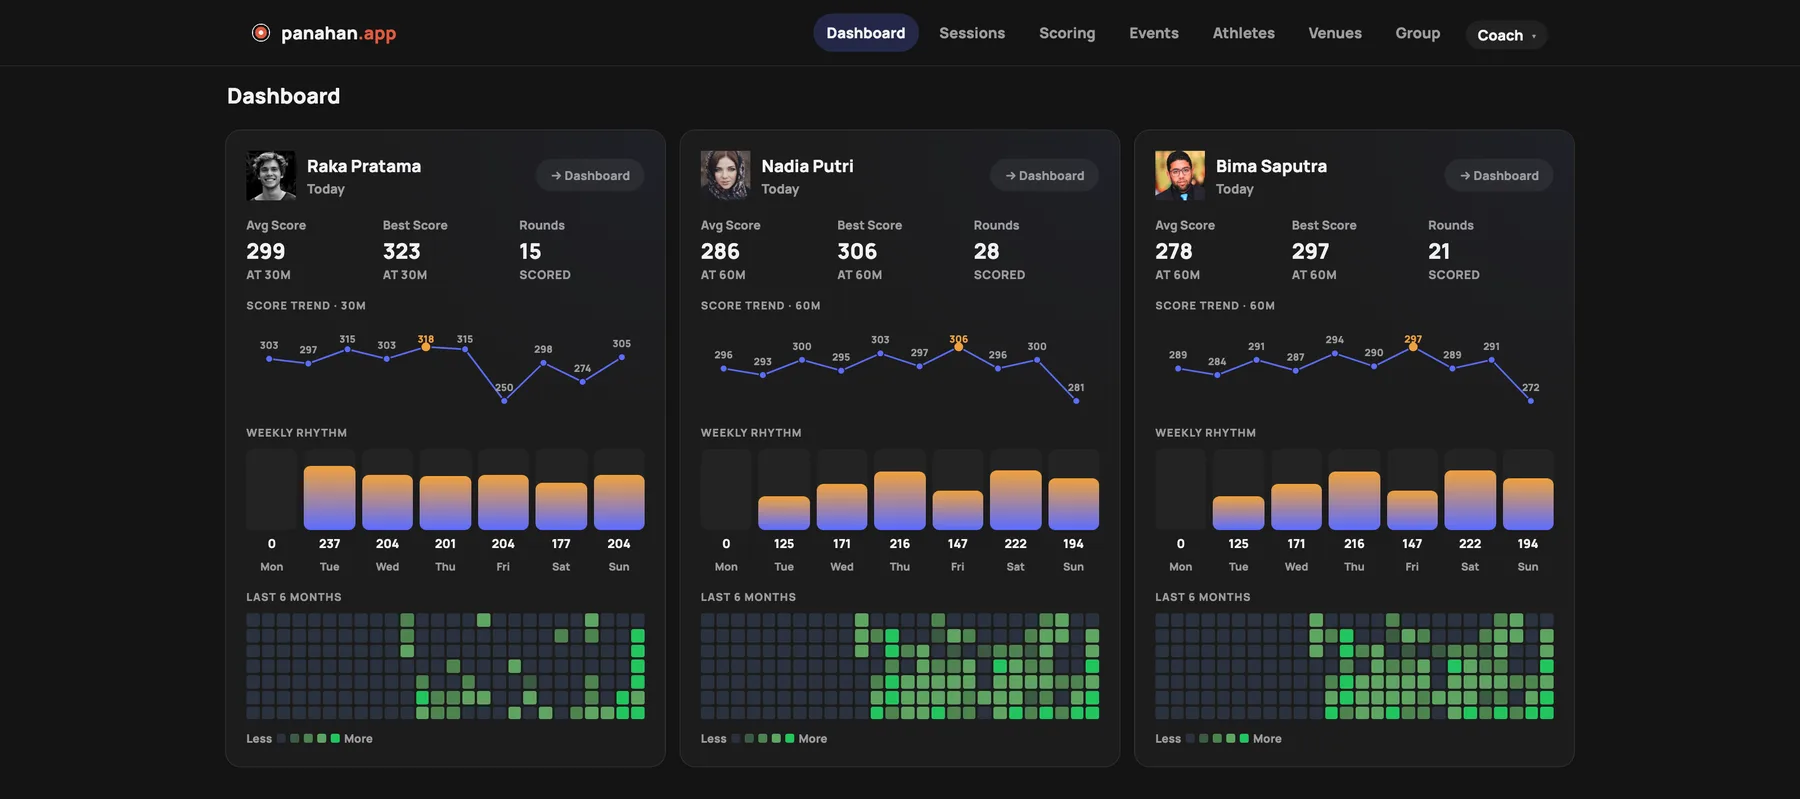The height and width of the screenshot is (799, 1800).
Task: Click Raka's 15 rounds value
Action: coord(530,251)
